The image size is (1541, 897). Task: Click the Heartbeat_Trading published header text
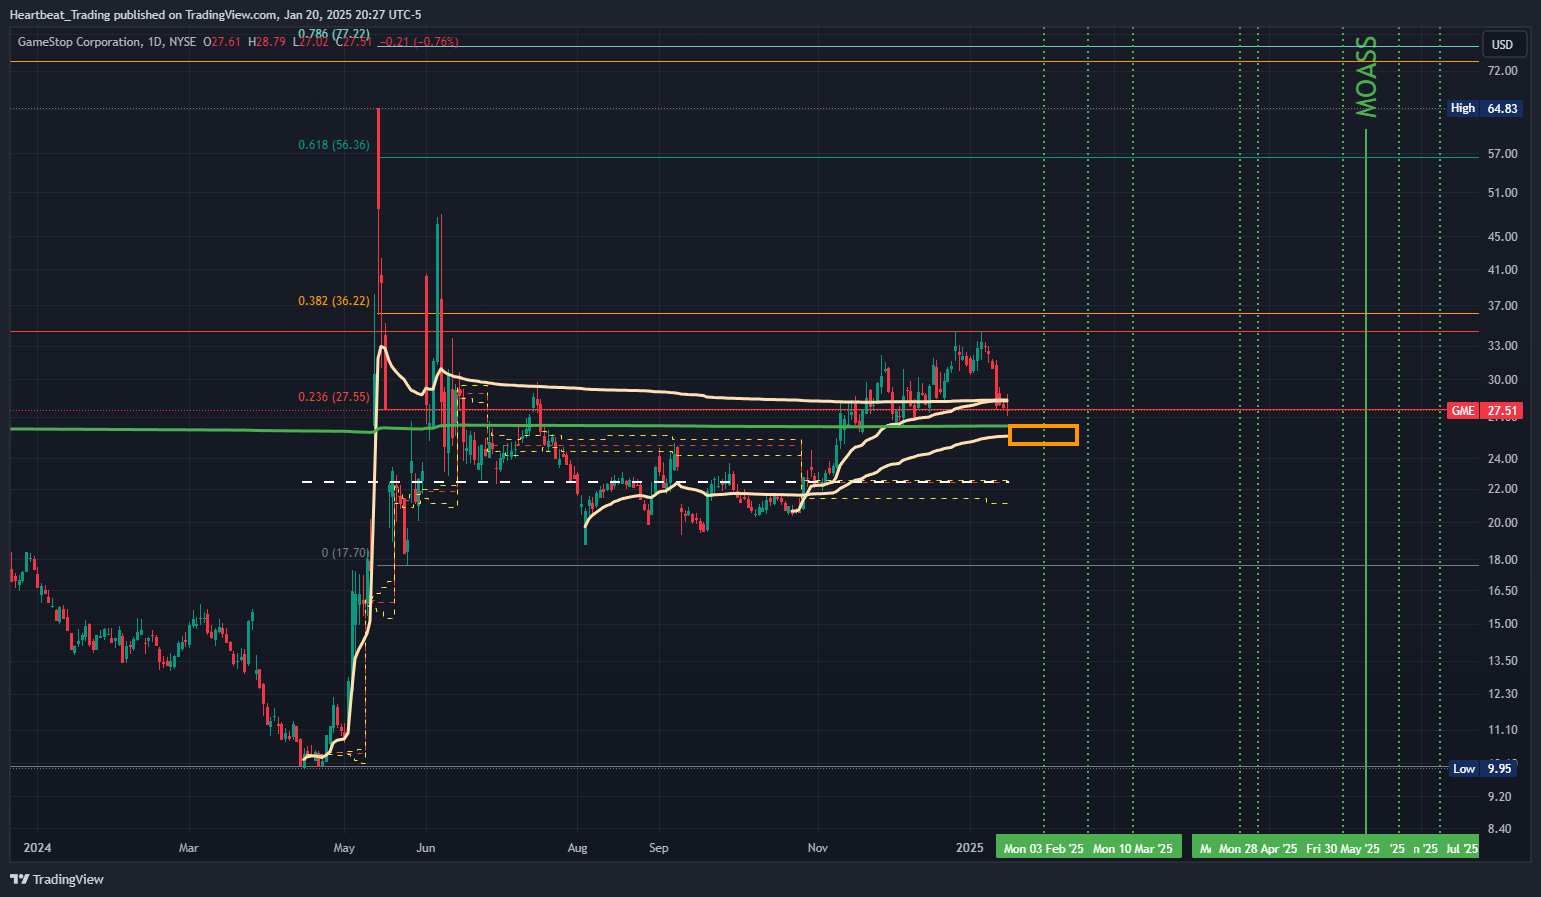215,15
